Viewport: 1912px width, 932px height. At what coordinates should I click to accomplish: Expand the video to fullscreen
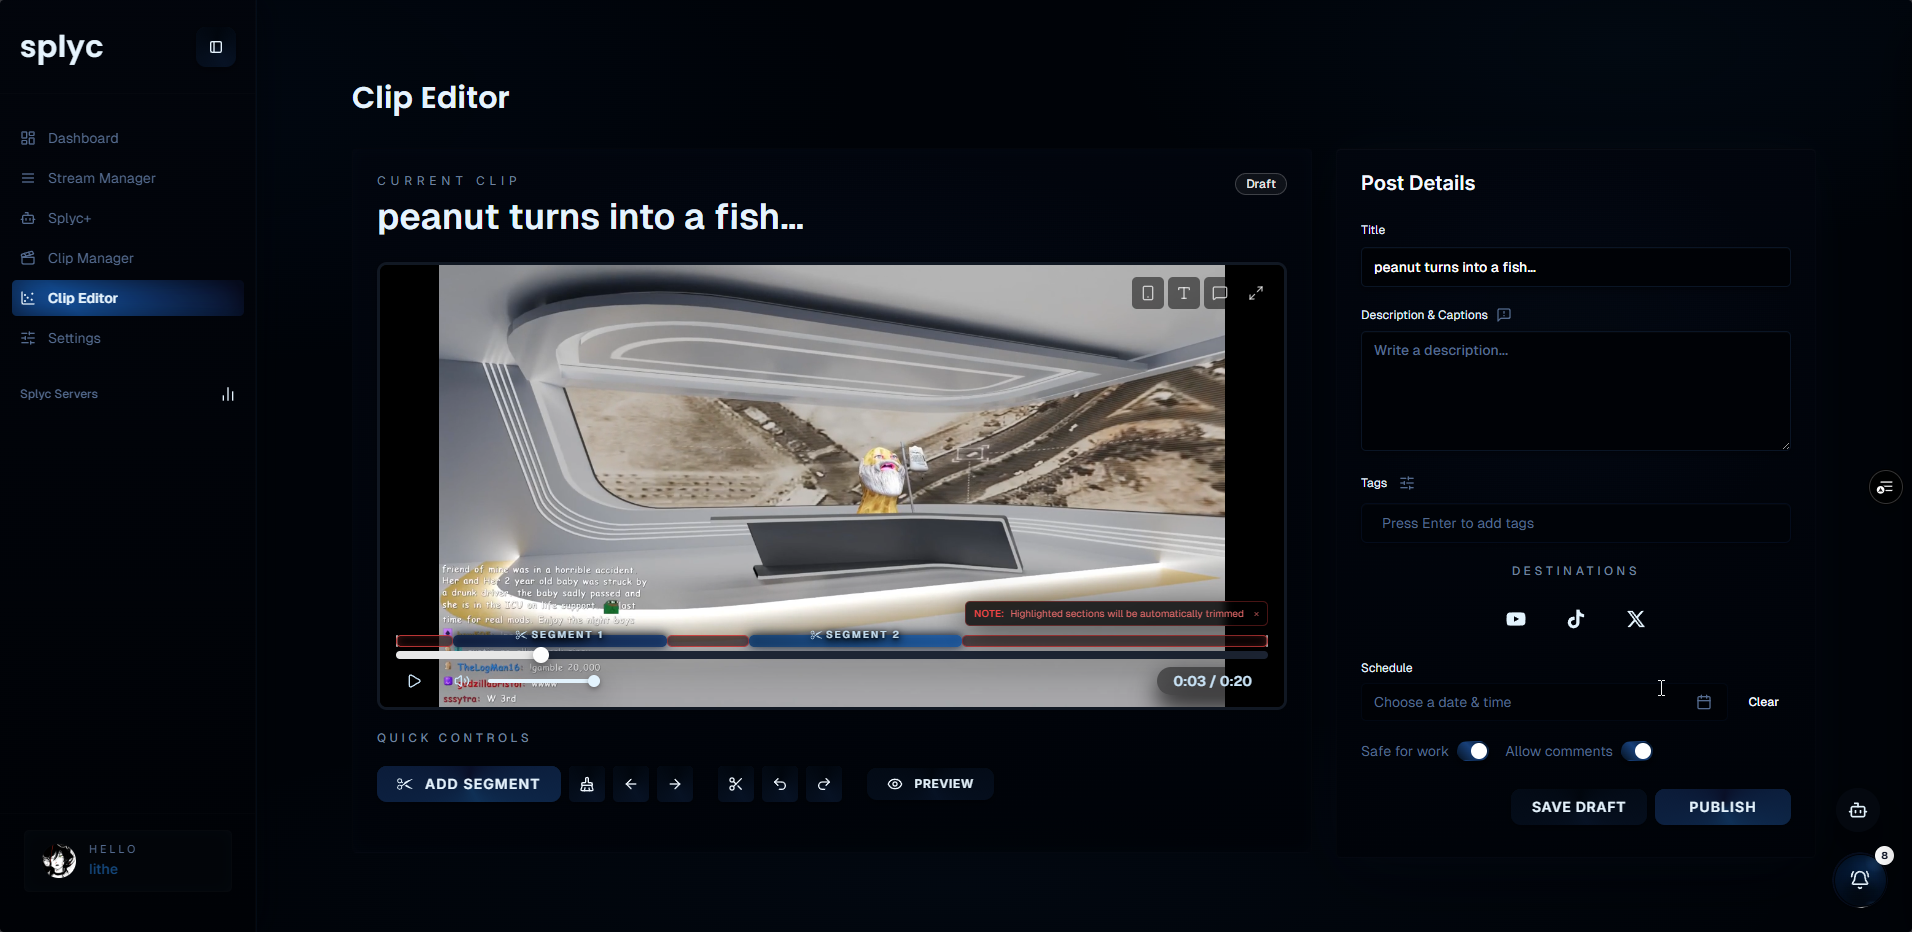coord(1257,293)
